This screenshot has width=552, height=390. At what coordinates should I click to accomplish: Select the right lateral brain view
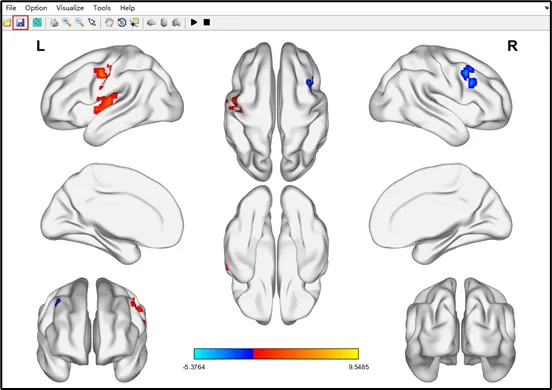point(441,95)
